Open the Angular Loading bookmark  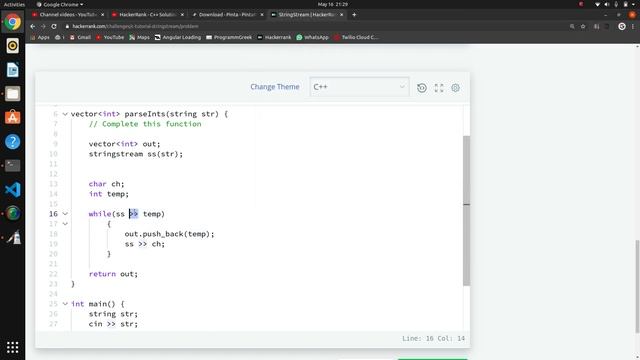point(178,37)
